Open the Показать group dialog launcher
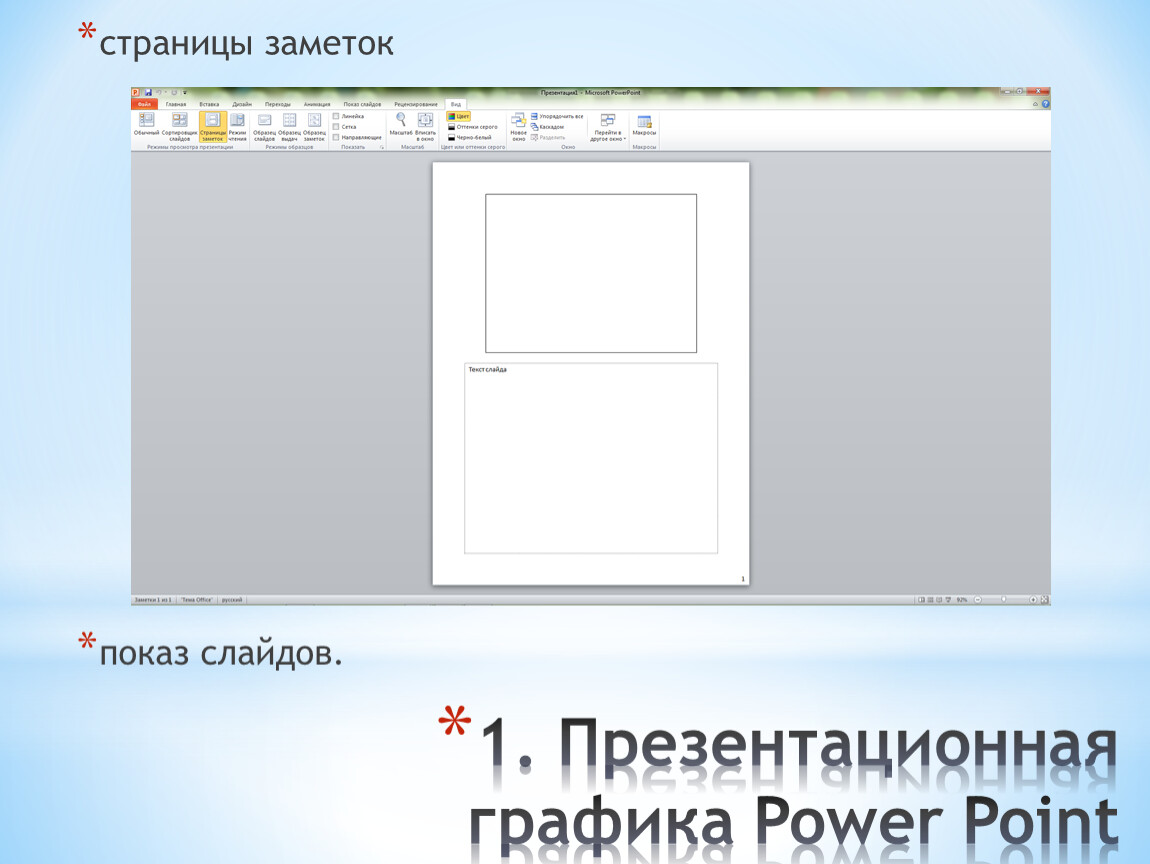 (x=382, y=147)
